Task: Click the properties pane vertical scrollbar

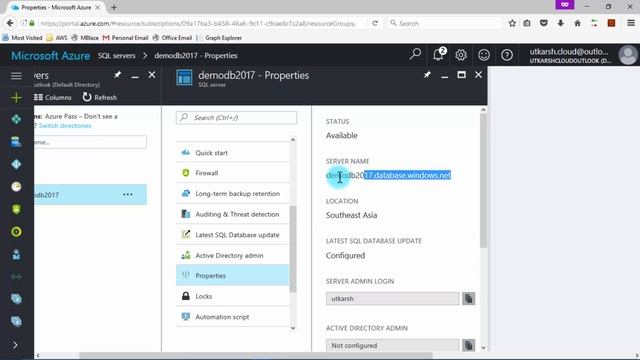Action: [483, 180]
